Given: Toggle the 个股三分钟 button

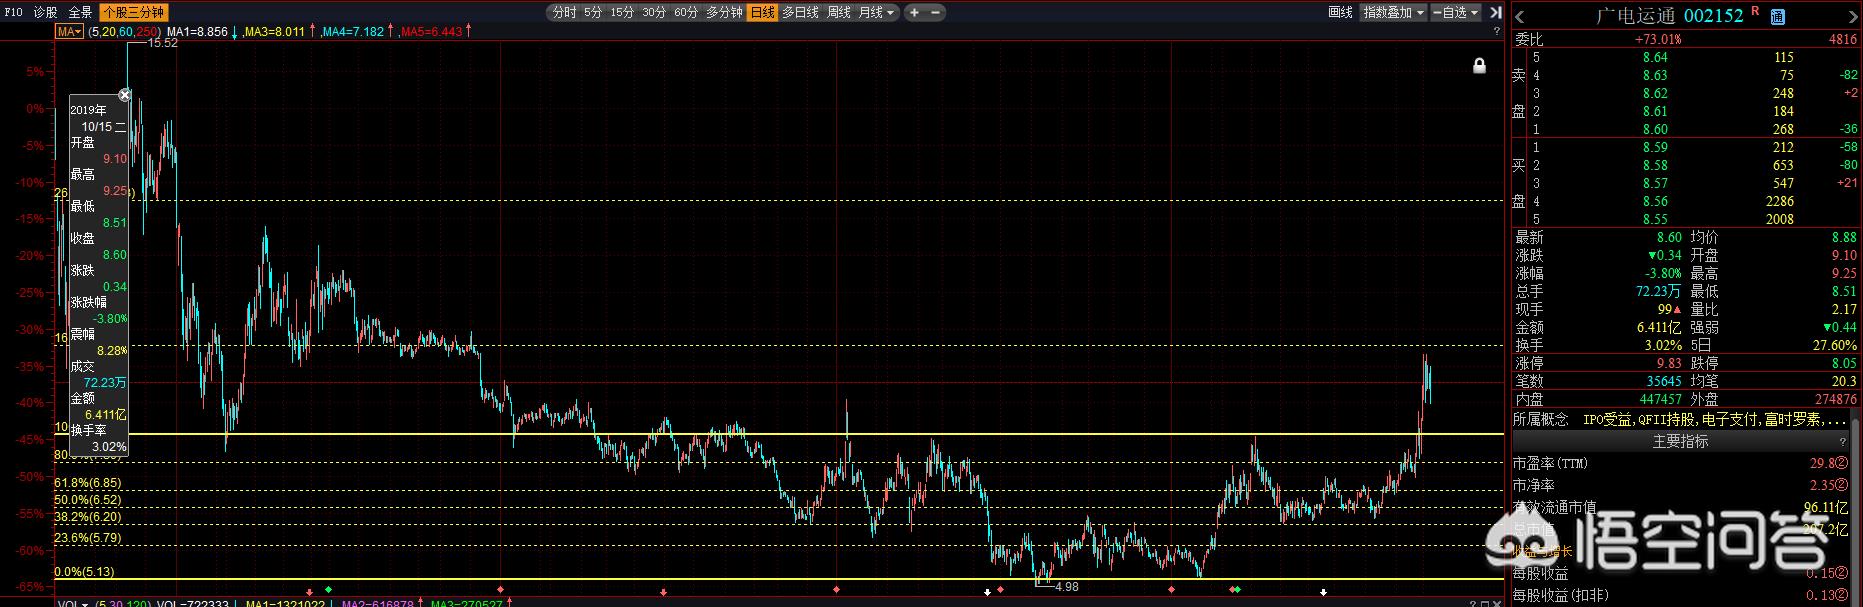Looking at the screenshot, I should coord(133,13).
